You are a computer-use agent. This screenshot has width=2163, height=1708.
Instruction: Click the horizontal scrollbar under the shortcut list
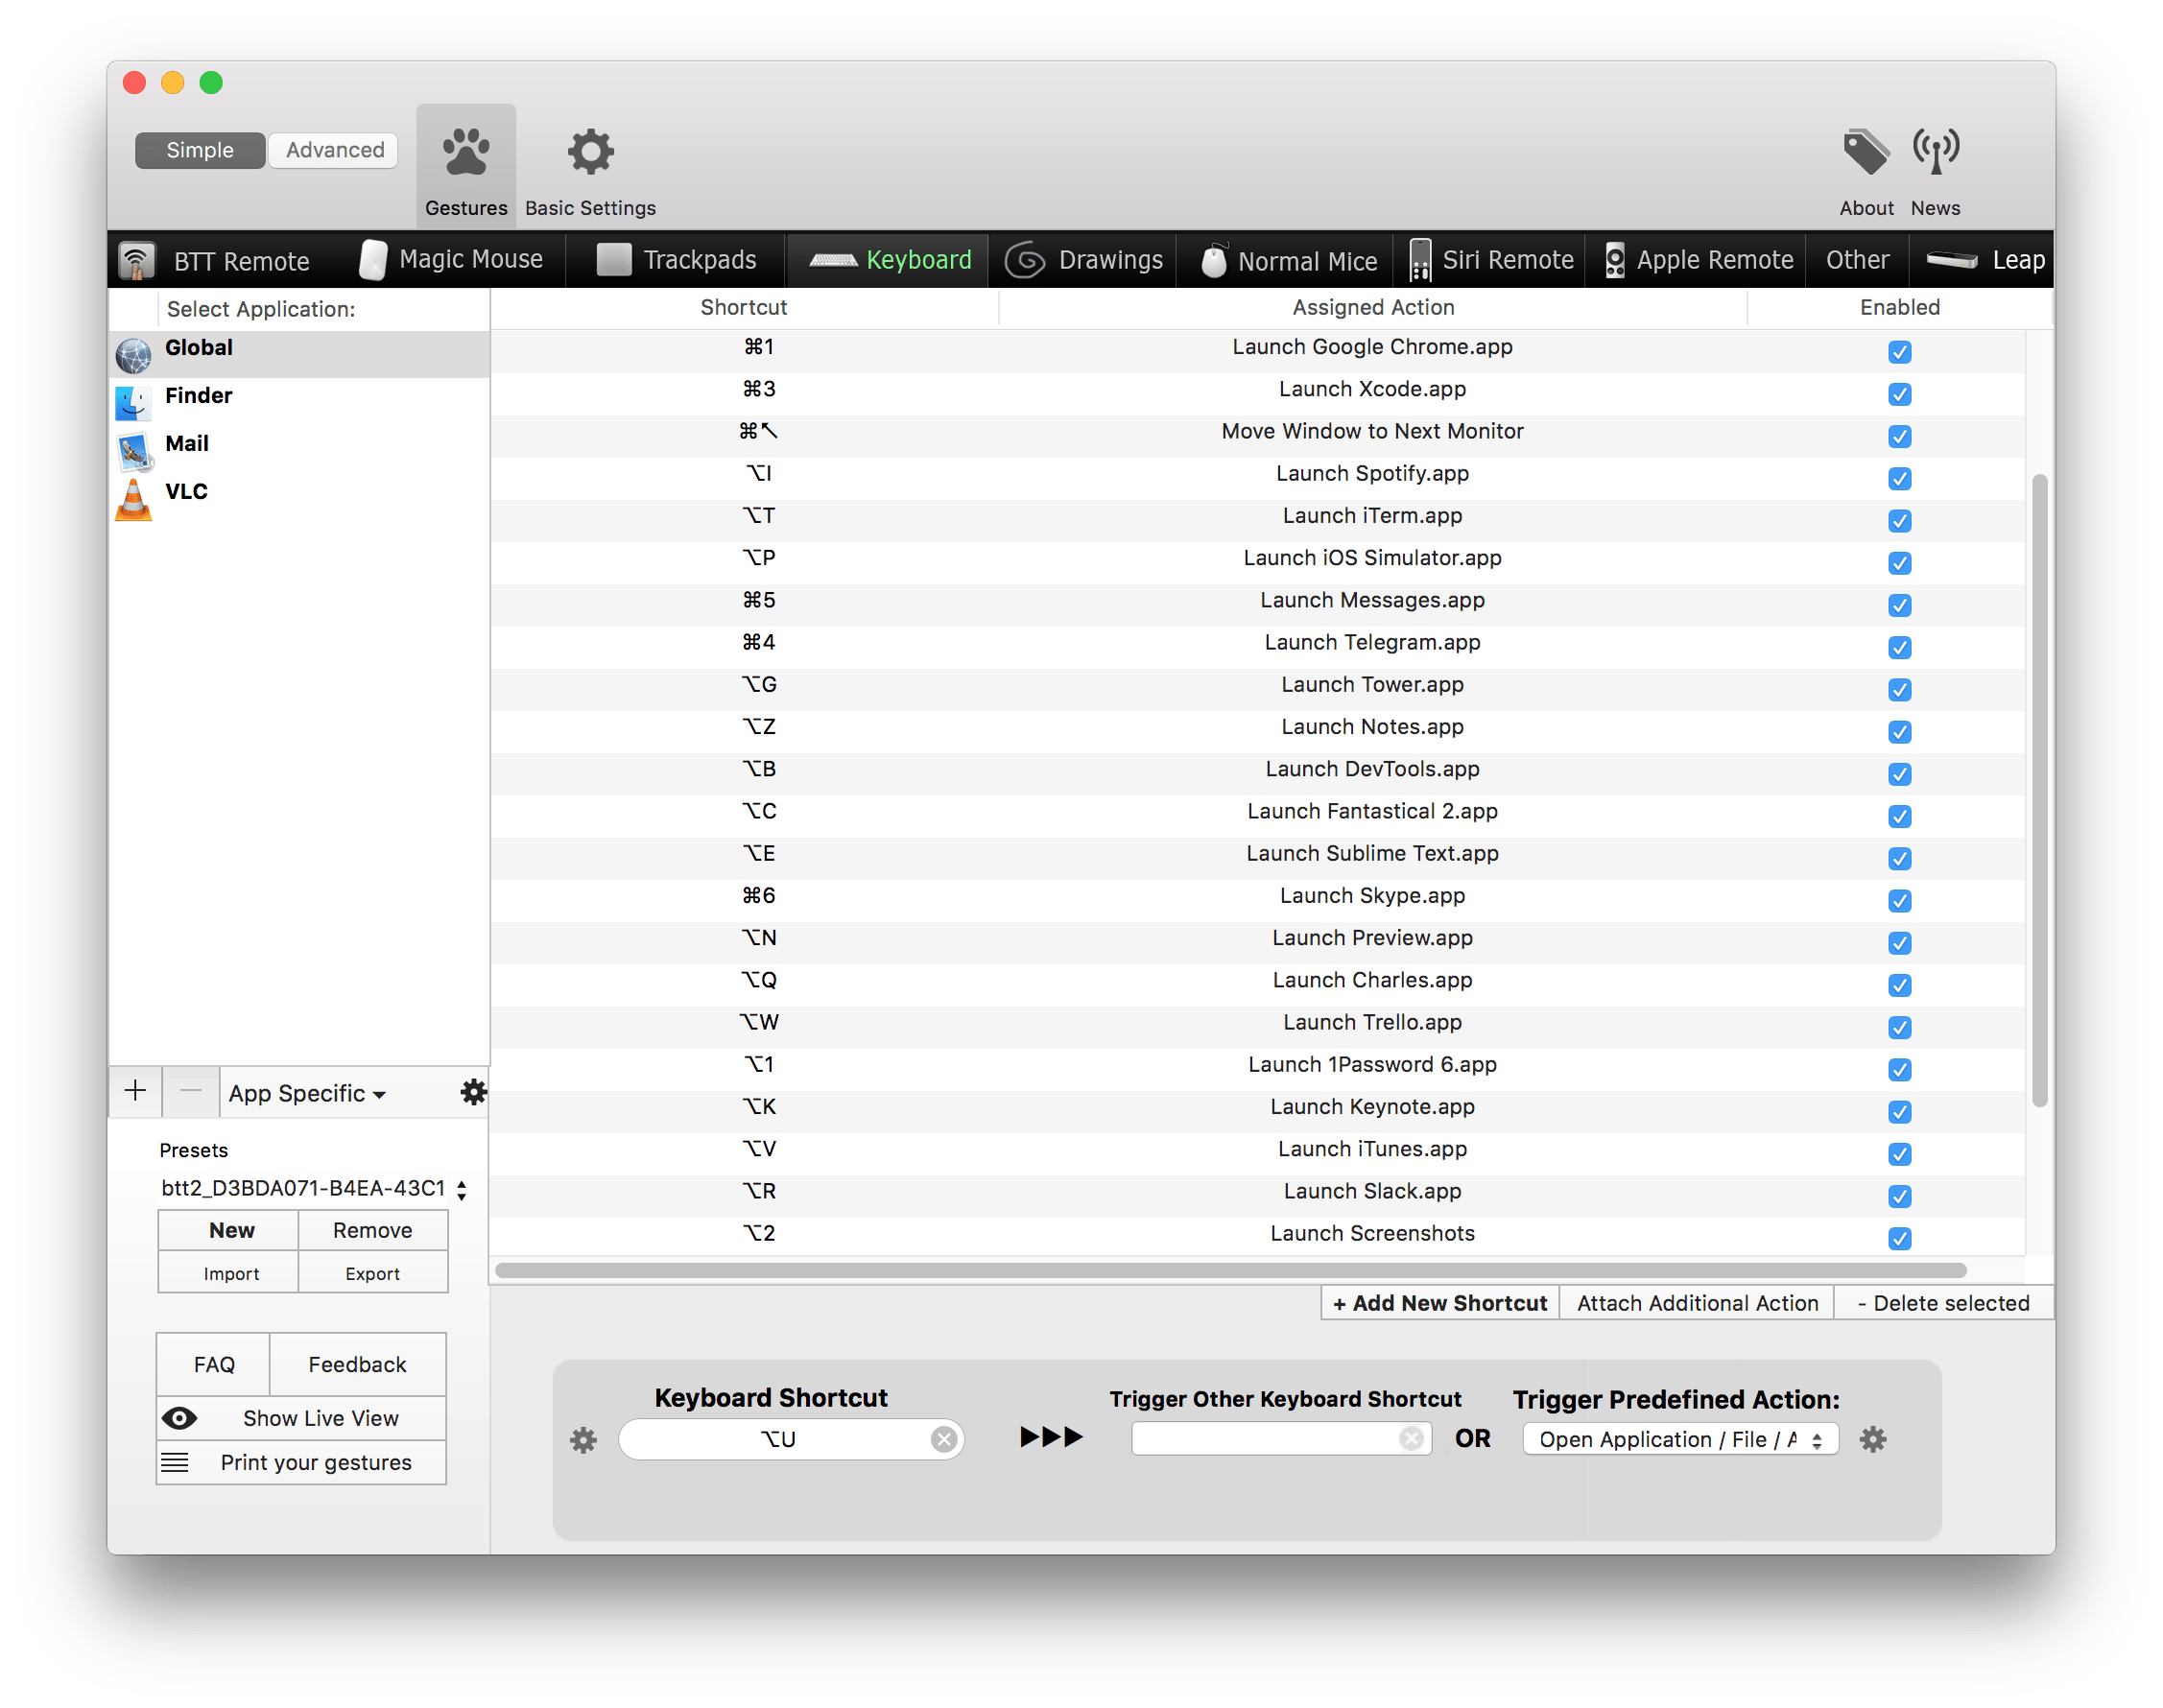1230,1270
